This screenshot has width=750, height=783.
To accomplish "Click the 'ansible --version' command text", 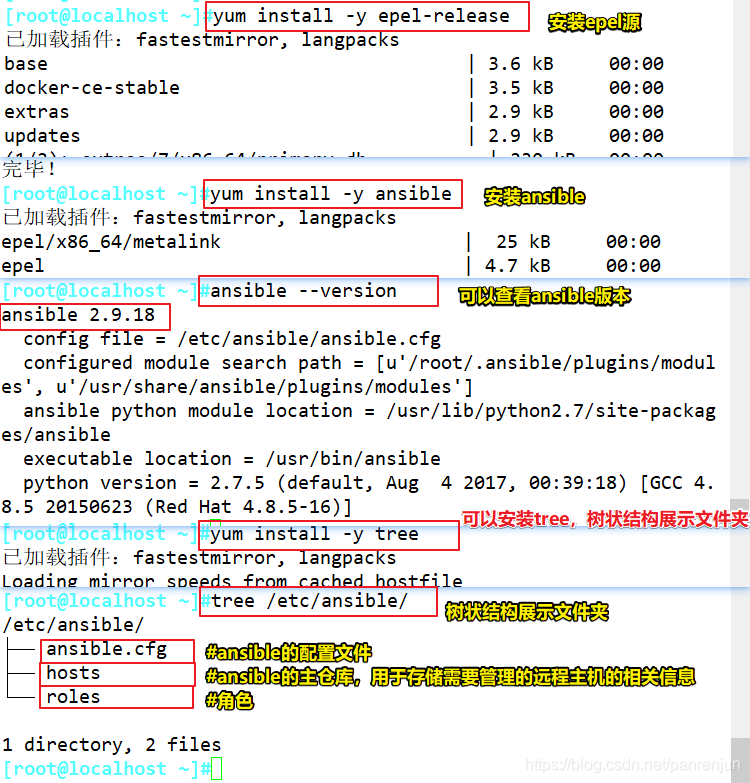I will (x=303, y=291).
